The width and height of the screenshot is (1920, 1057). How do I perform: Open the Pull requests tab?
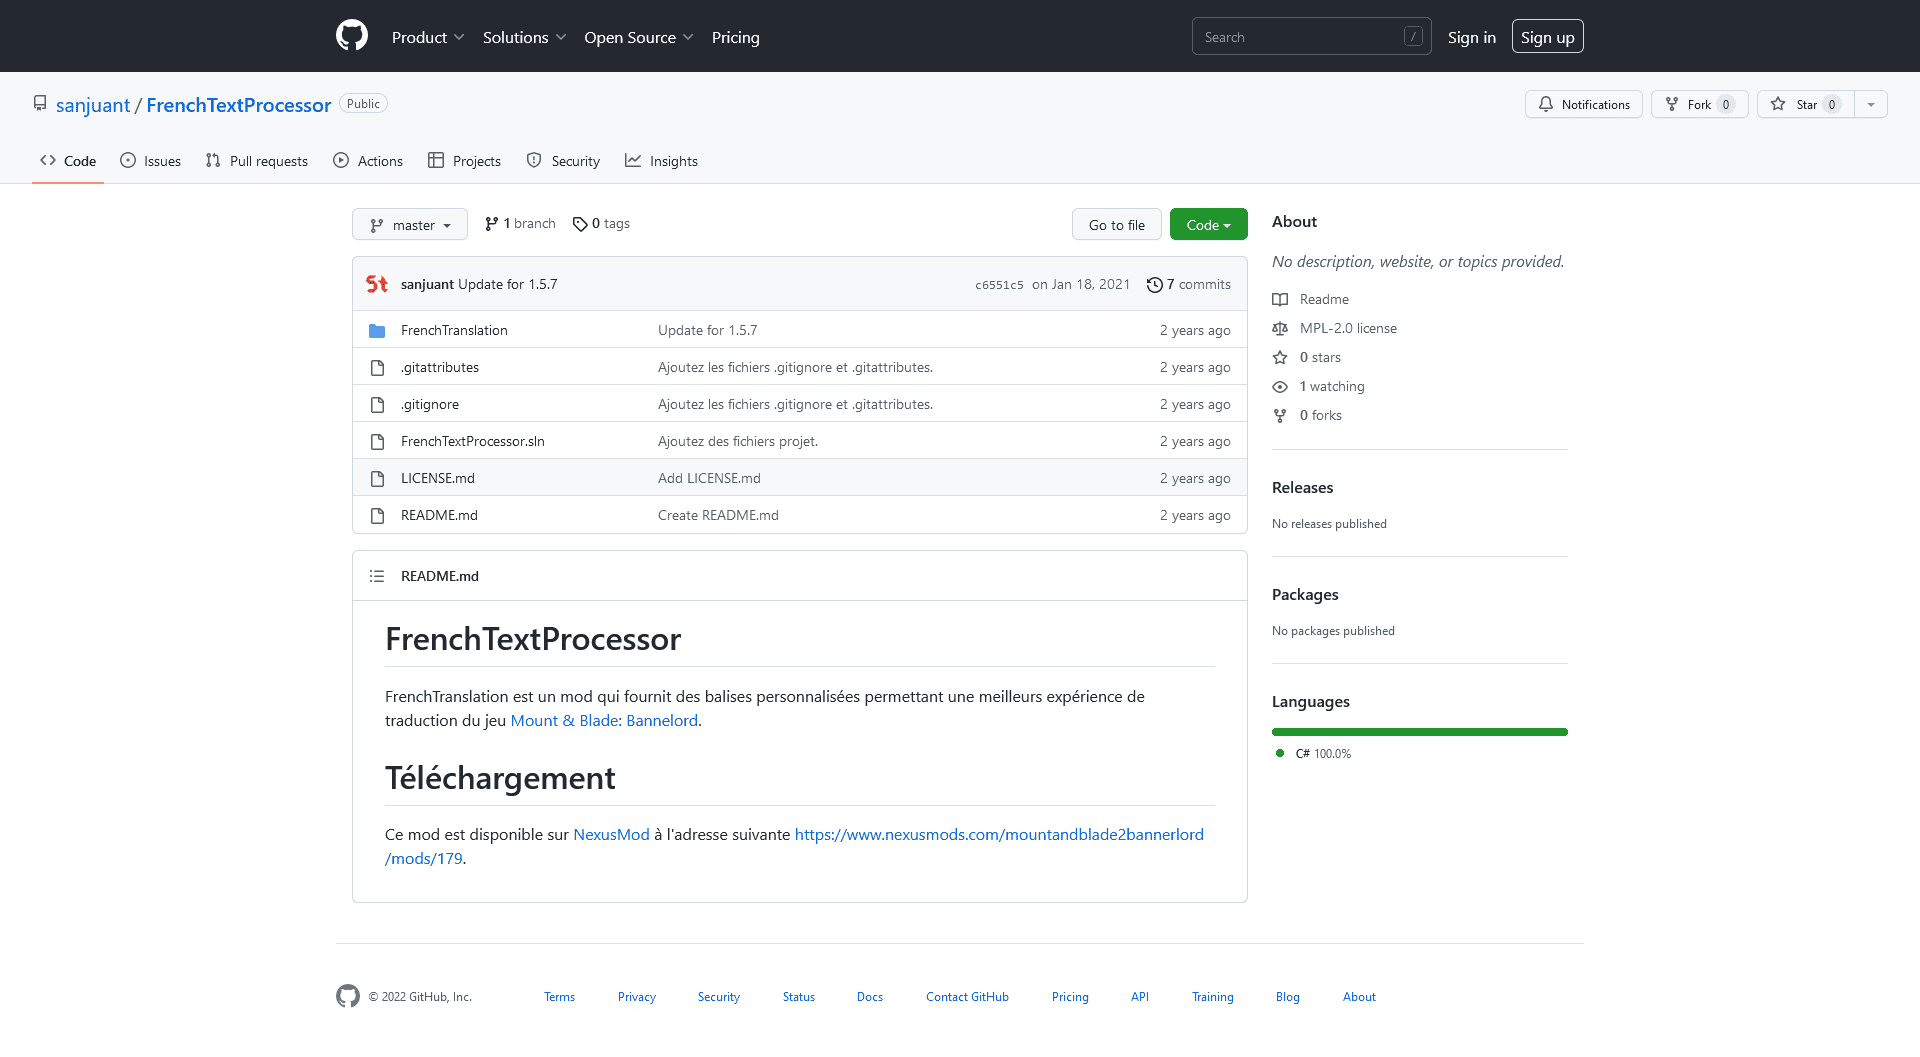tap(257, 161)
